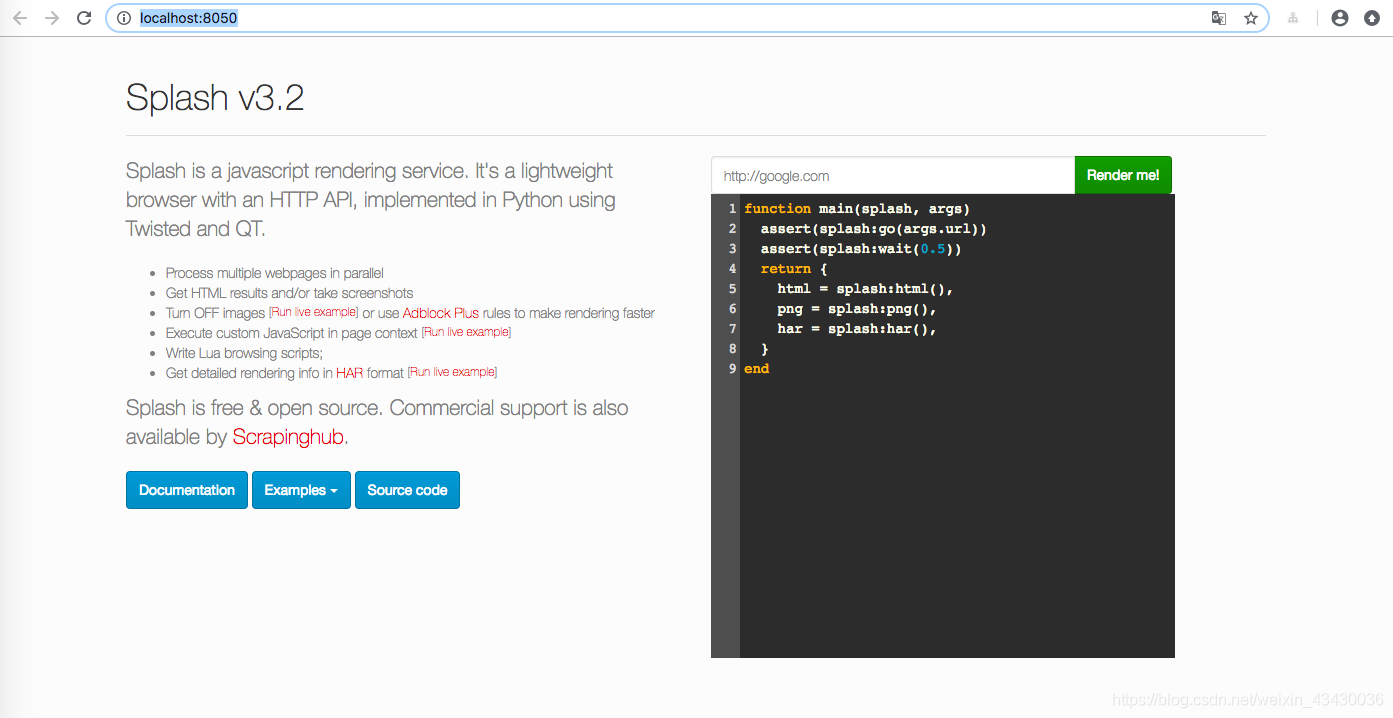Run live example for HAR rendering info
Image resolution: width=1393 pixels, height=718 pixels.
[x=452, y=372]
